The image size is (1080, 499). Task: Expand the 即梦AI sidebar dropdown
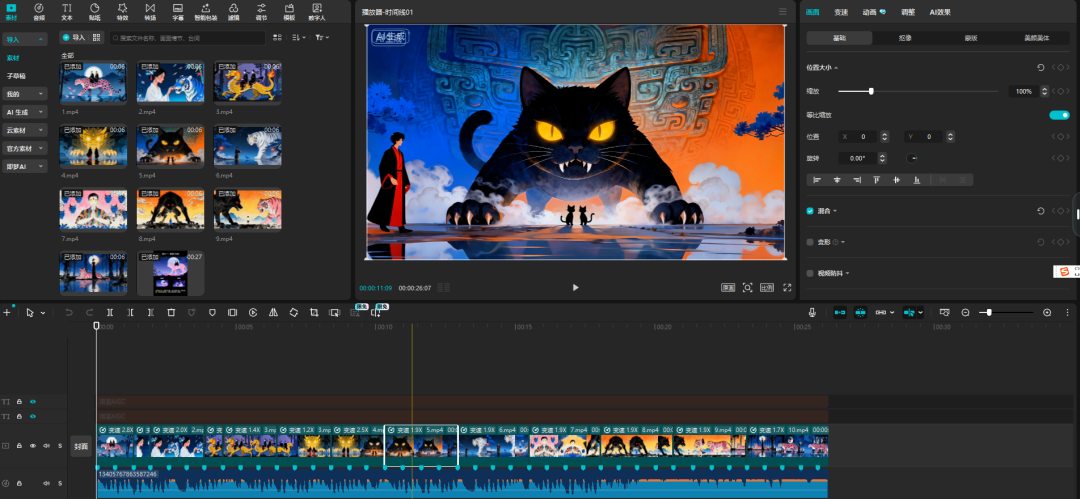[x=26, y=166]
